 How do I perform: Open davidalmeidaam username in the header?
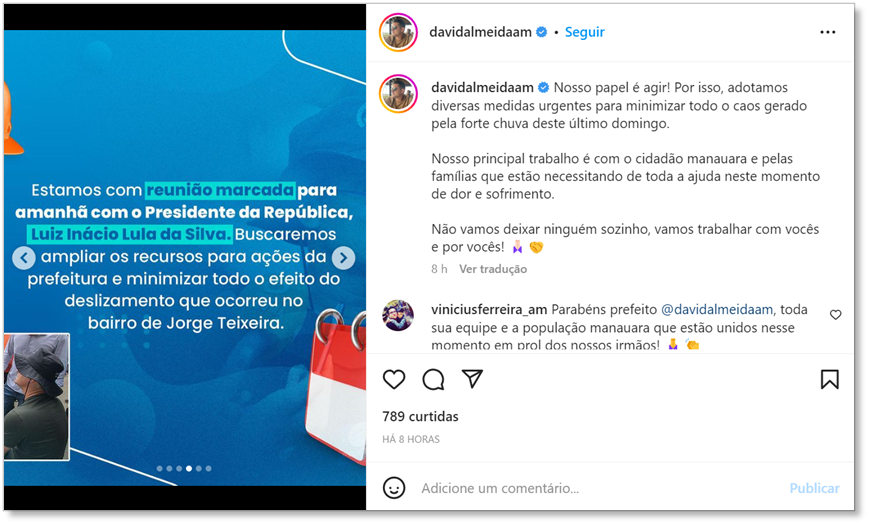click(x=480, y=32)
